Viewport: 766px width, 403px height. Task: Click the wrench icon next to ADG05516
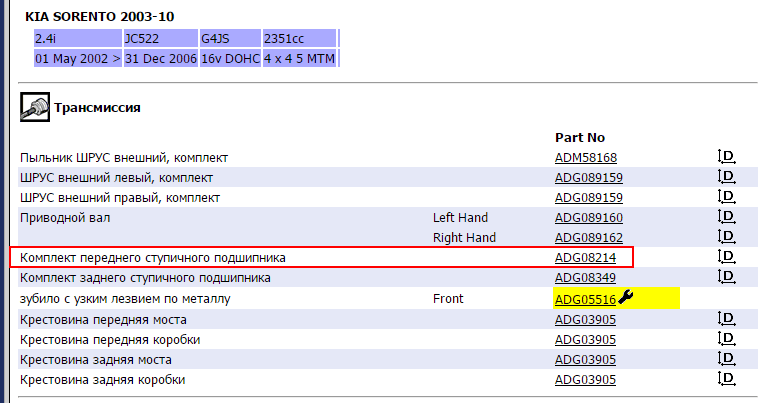(x=626, y=297)
